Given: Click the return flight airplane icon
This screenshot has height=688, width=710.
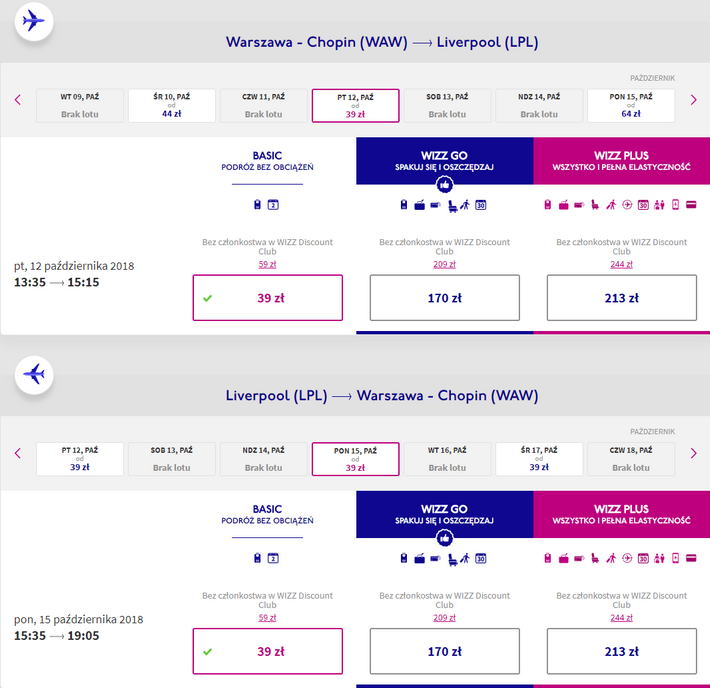Looking at the screenshot, I should [34, 375].
